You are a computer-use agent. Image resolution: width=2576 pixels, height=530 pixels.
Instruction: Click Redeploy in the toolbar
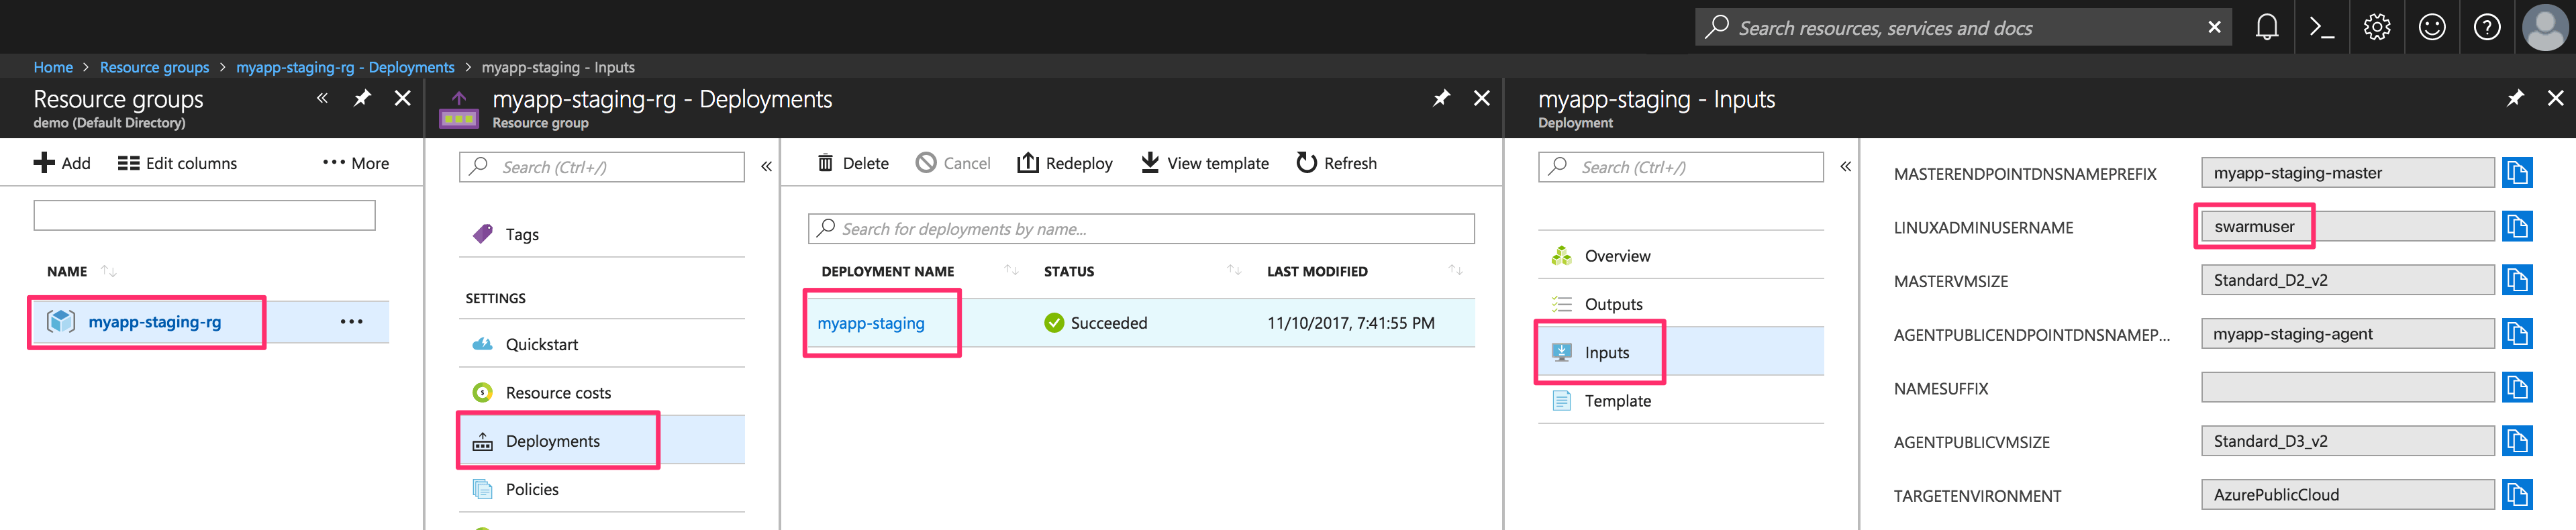coord(1064,163)
